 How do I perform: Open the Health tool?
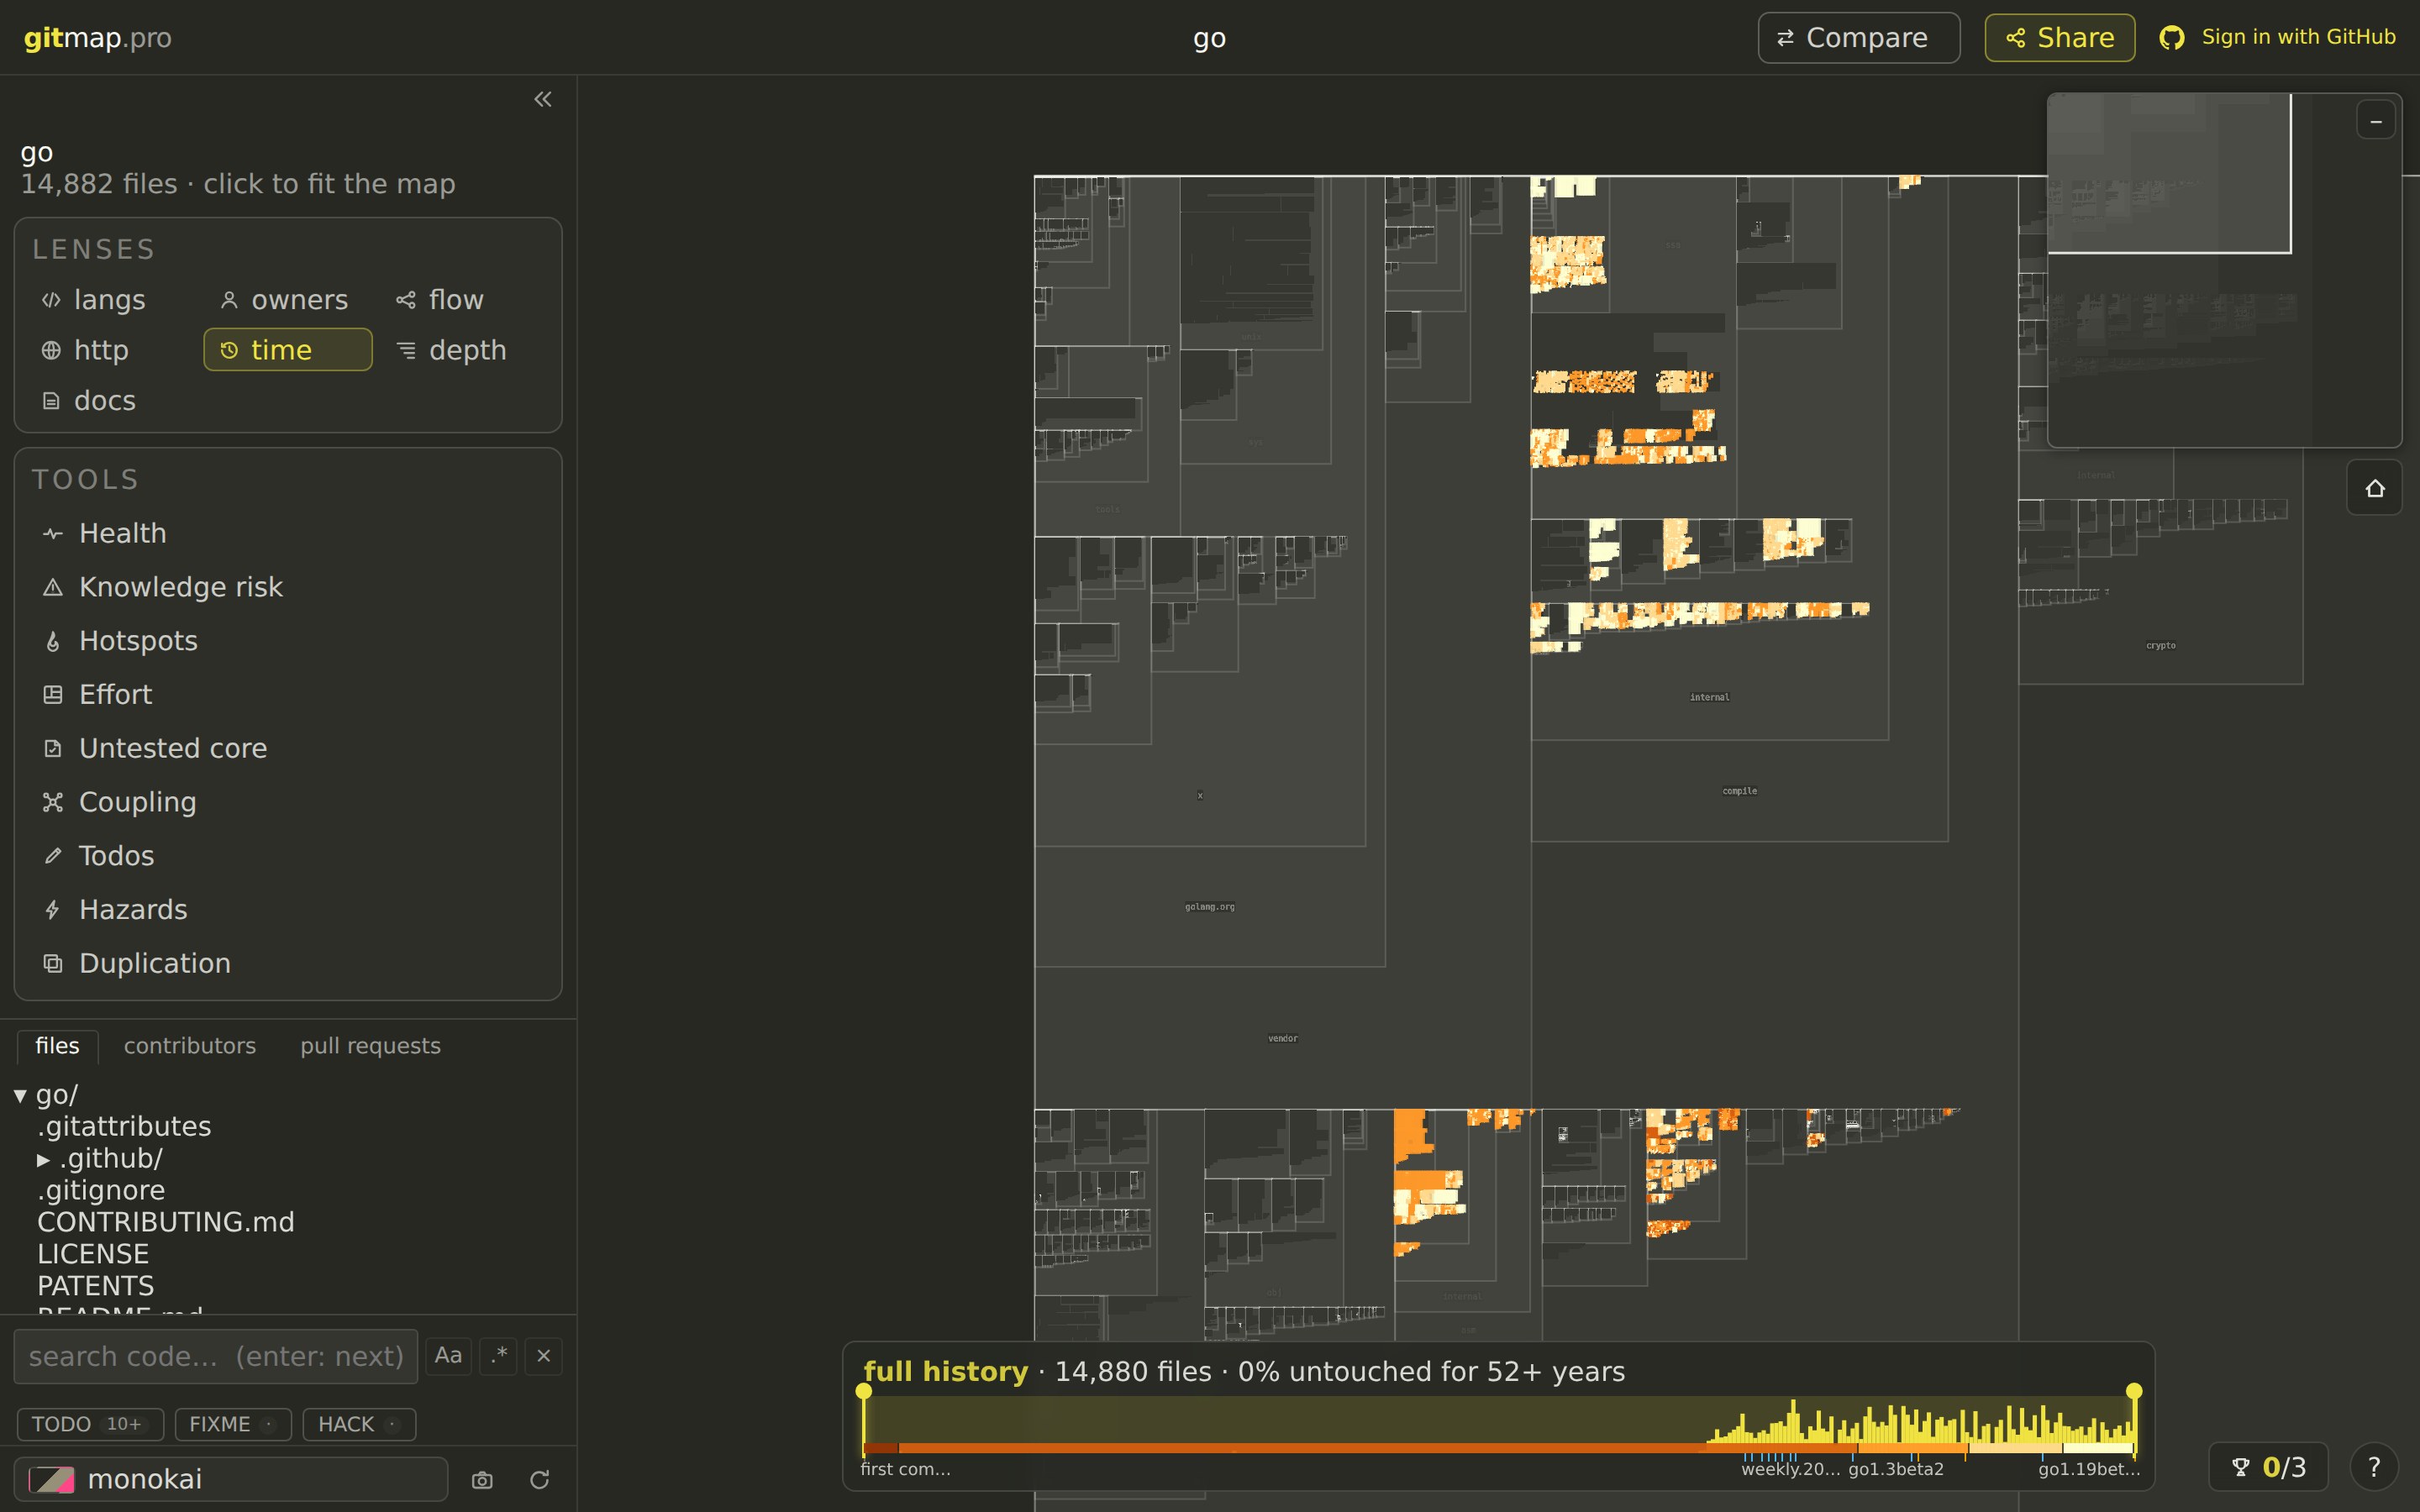pyautogui.click(x=288, y=533)
